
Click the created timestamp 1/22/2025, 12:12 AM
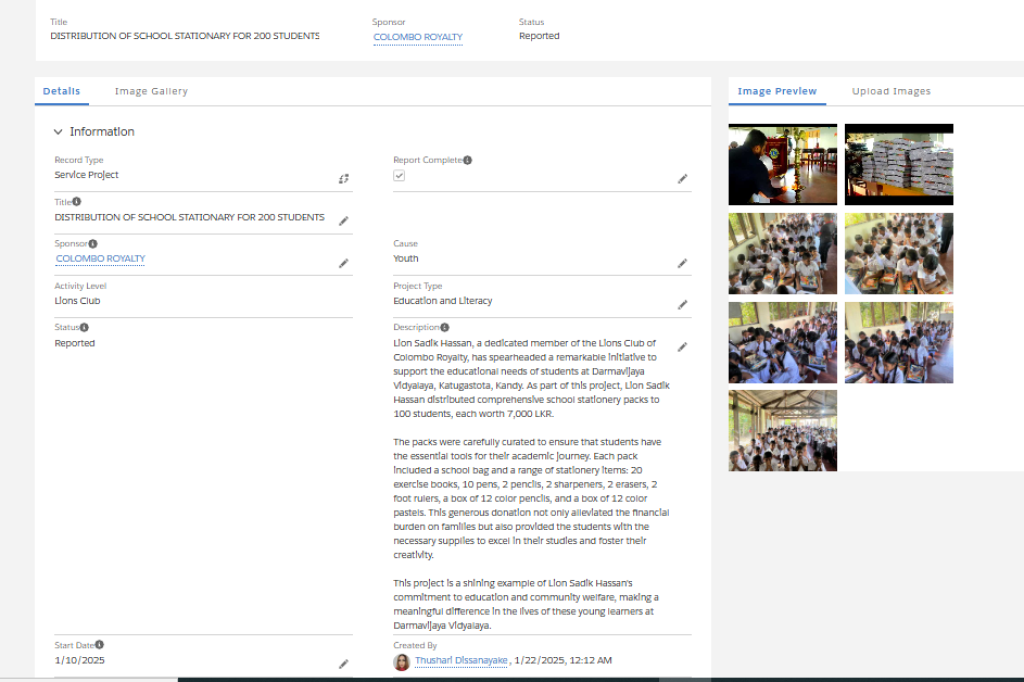pyautogui.click(x=563, y=660)
